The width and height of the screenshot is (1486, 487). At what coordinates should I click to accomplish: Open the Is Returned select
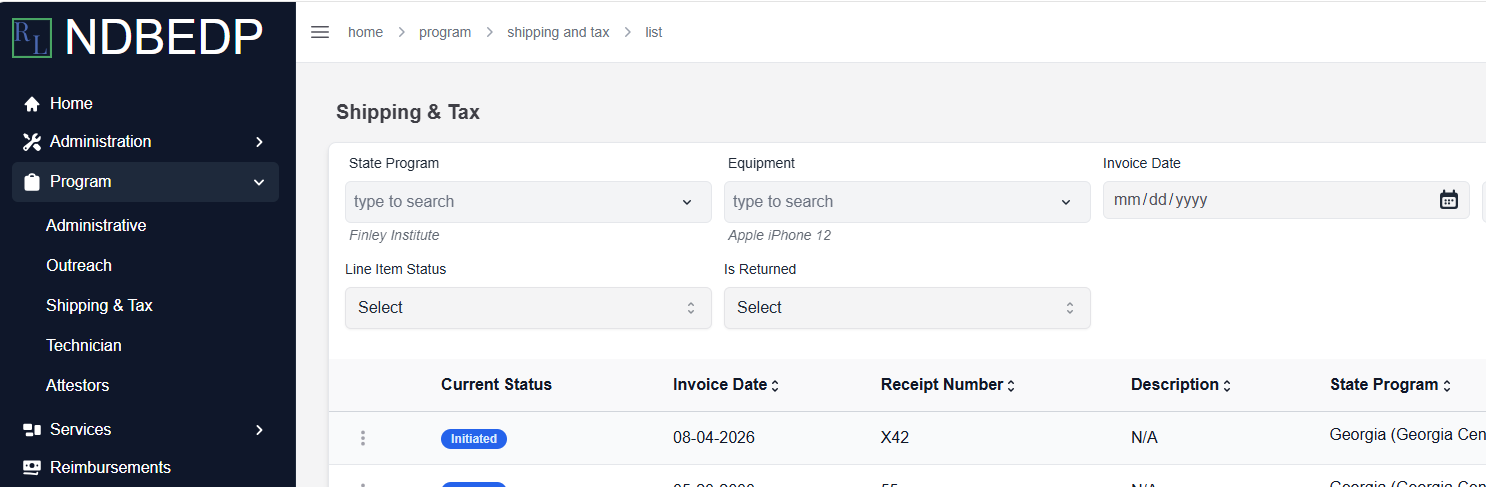pos(907,308)
